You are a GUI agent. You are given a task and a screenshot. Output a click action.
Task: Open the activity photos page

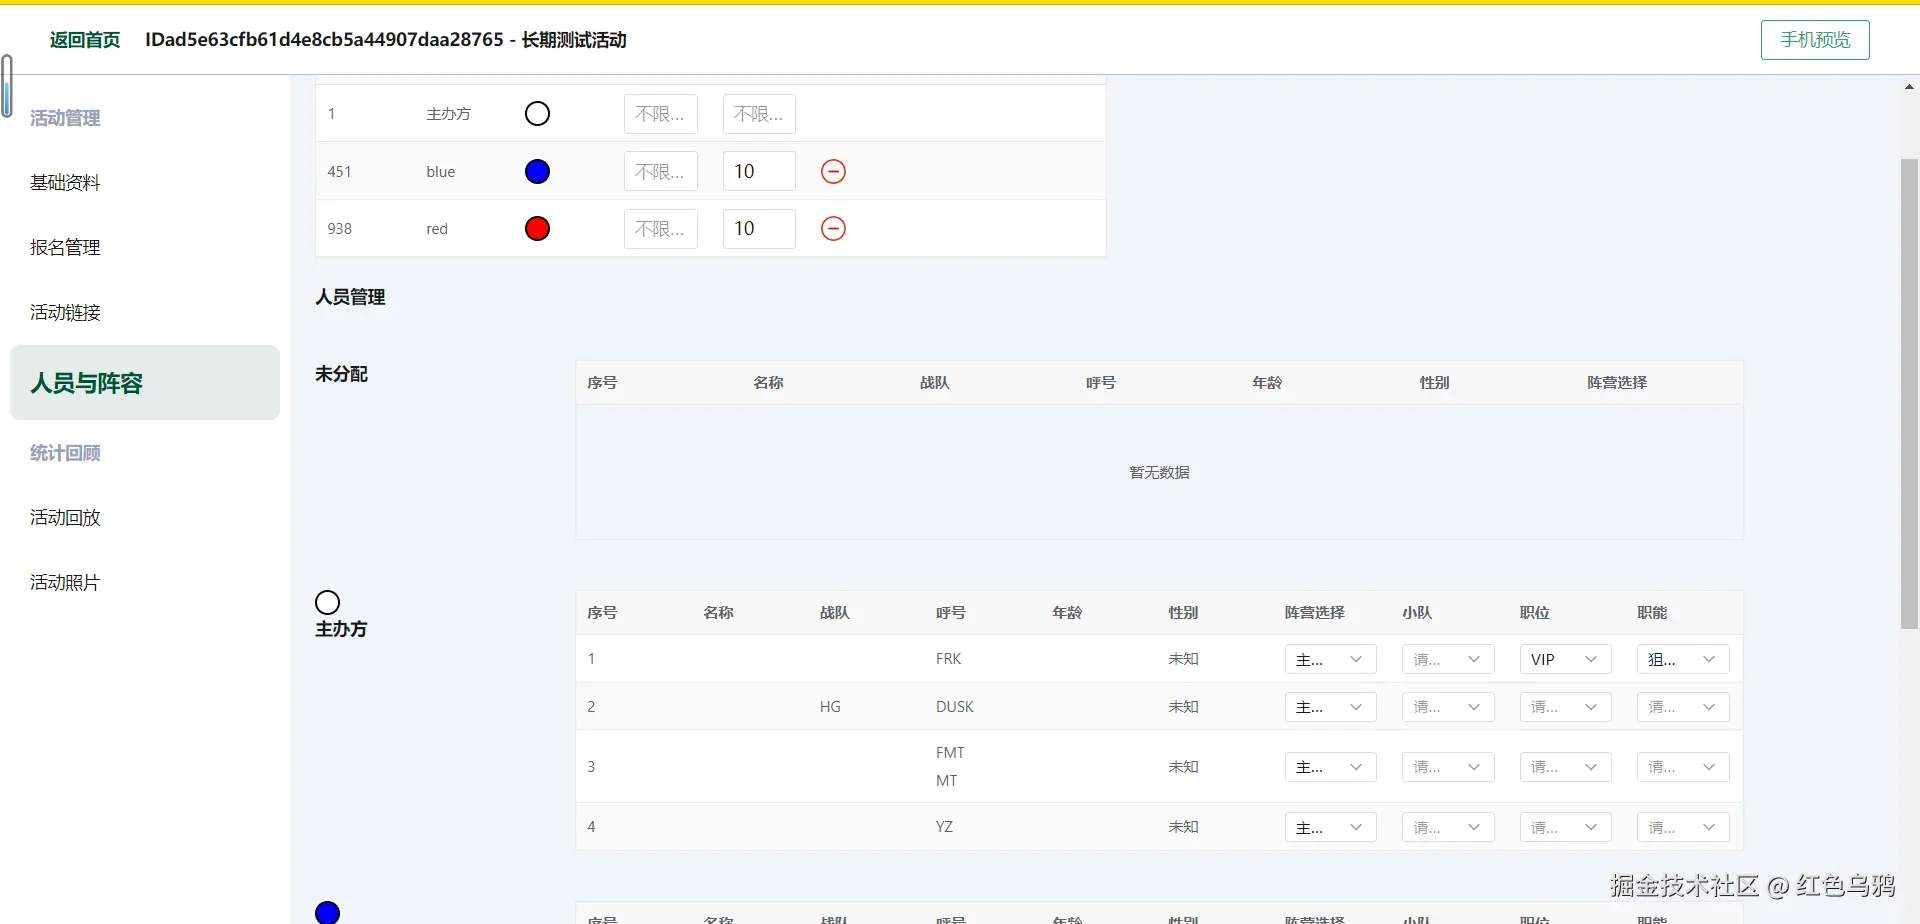pyautogui.click(x=65, y=583)
